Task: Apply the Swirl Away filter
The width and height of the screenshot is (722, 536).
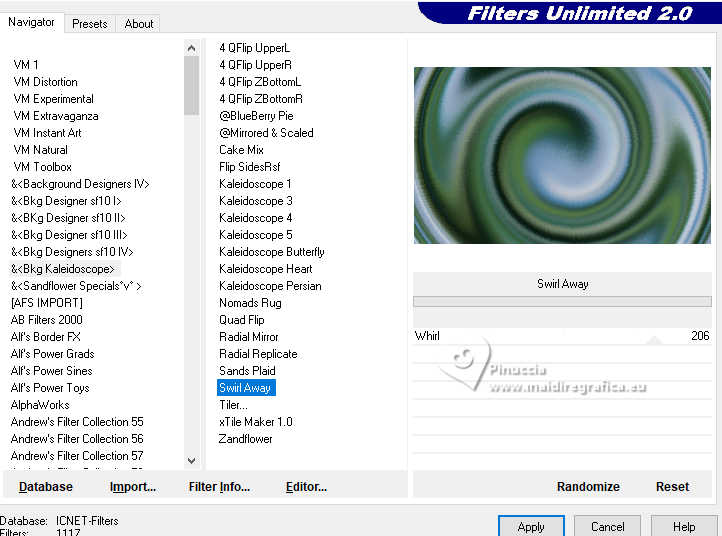Action: click(x=531, y=526)
